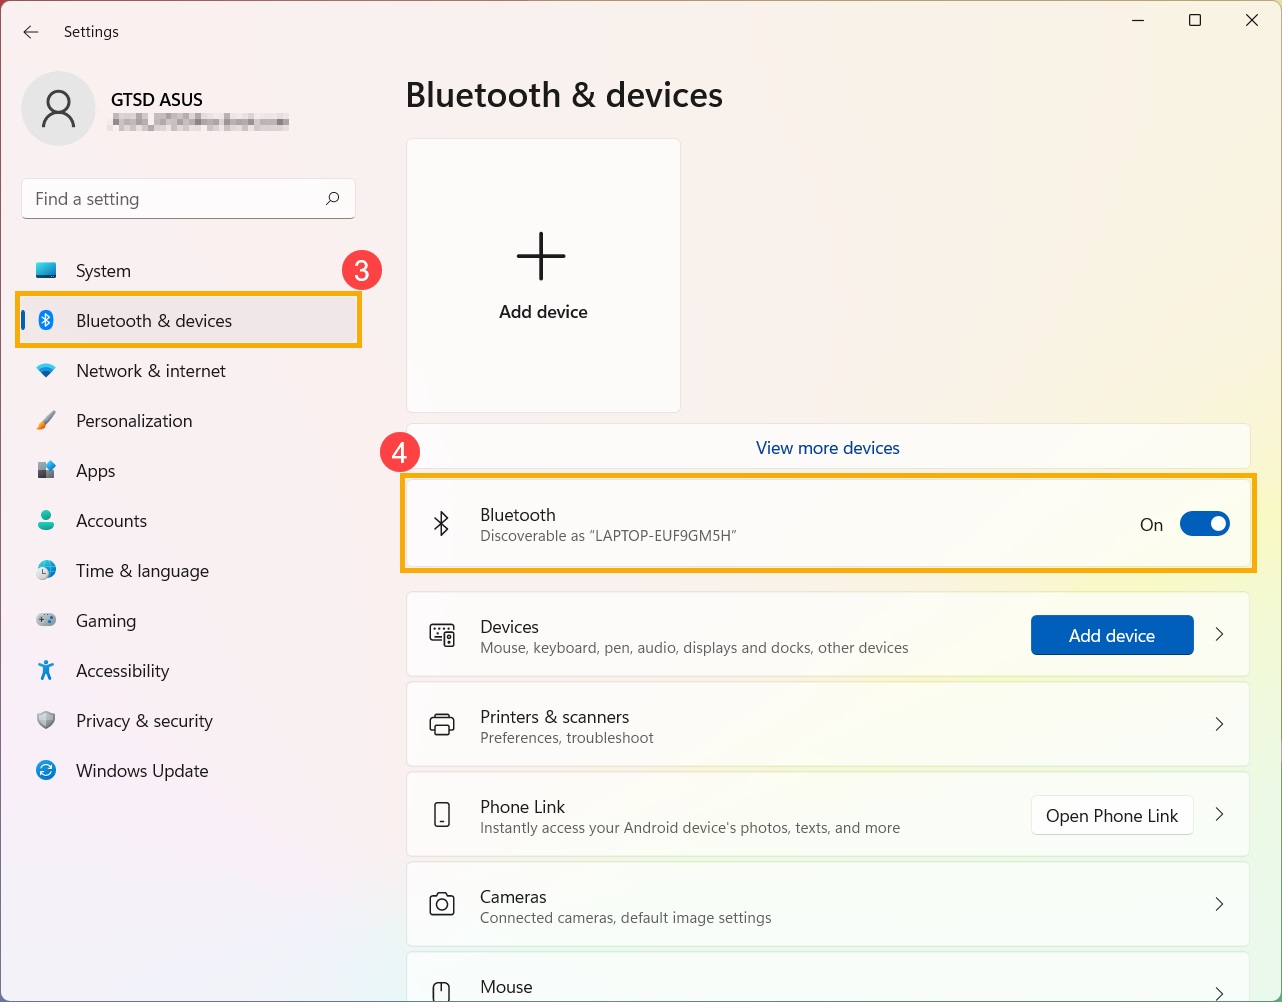Click the Devices keyboard icon
This screenshot has height=1002, width=1282.
pyautogui.click(x=442, y=635)
